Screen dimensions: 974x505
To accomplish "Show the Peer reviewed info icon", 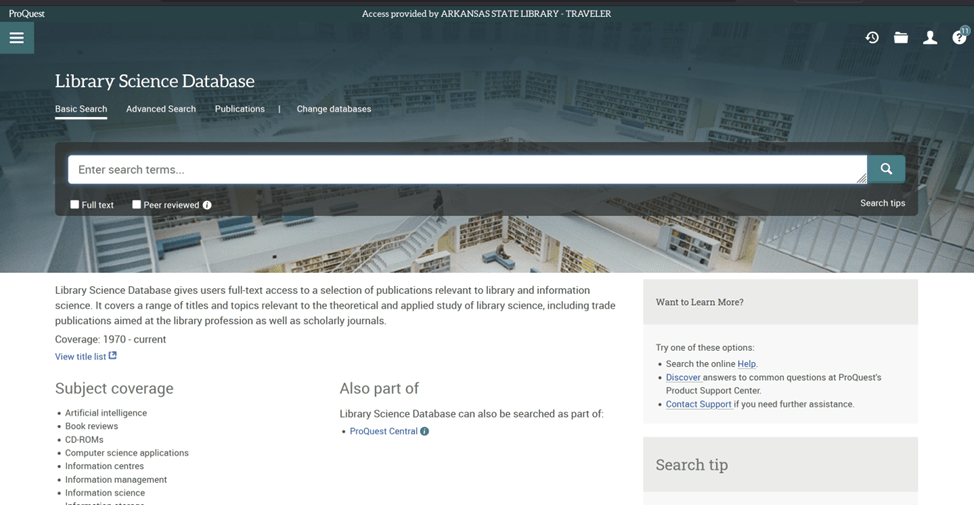I will tap(207, 205).
